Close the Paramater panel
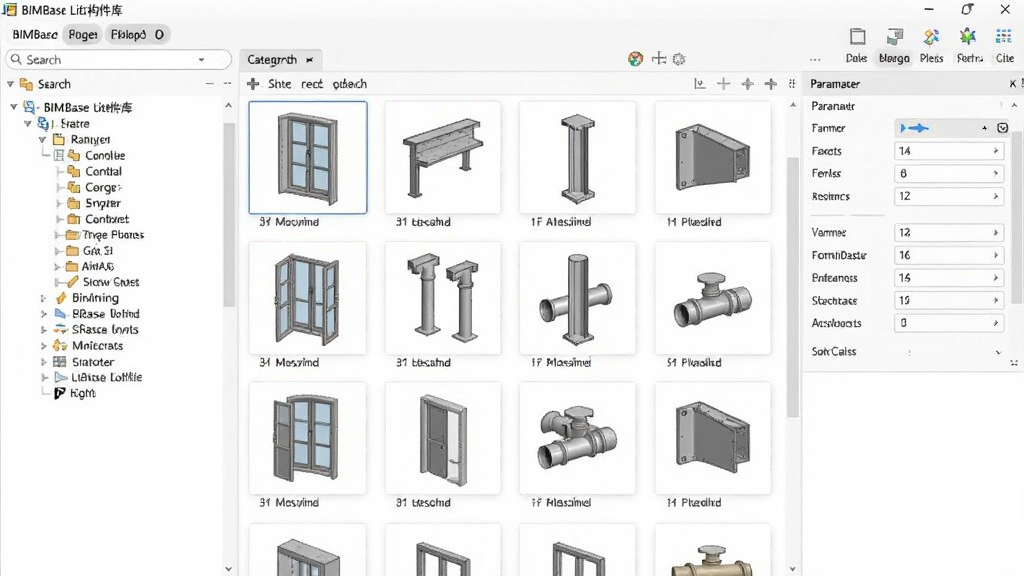Screen dimensions: 1024x576 pos(1013,84)
